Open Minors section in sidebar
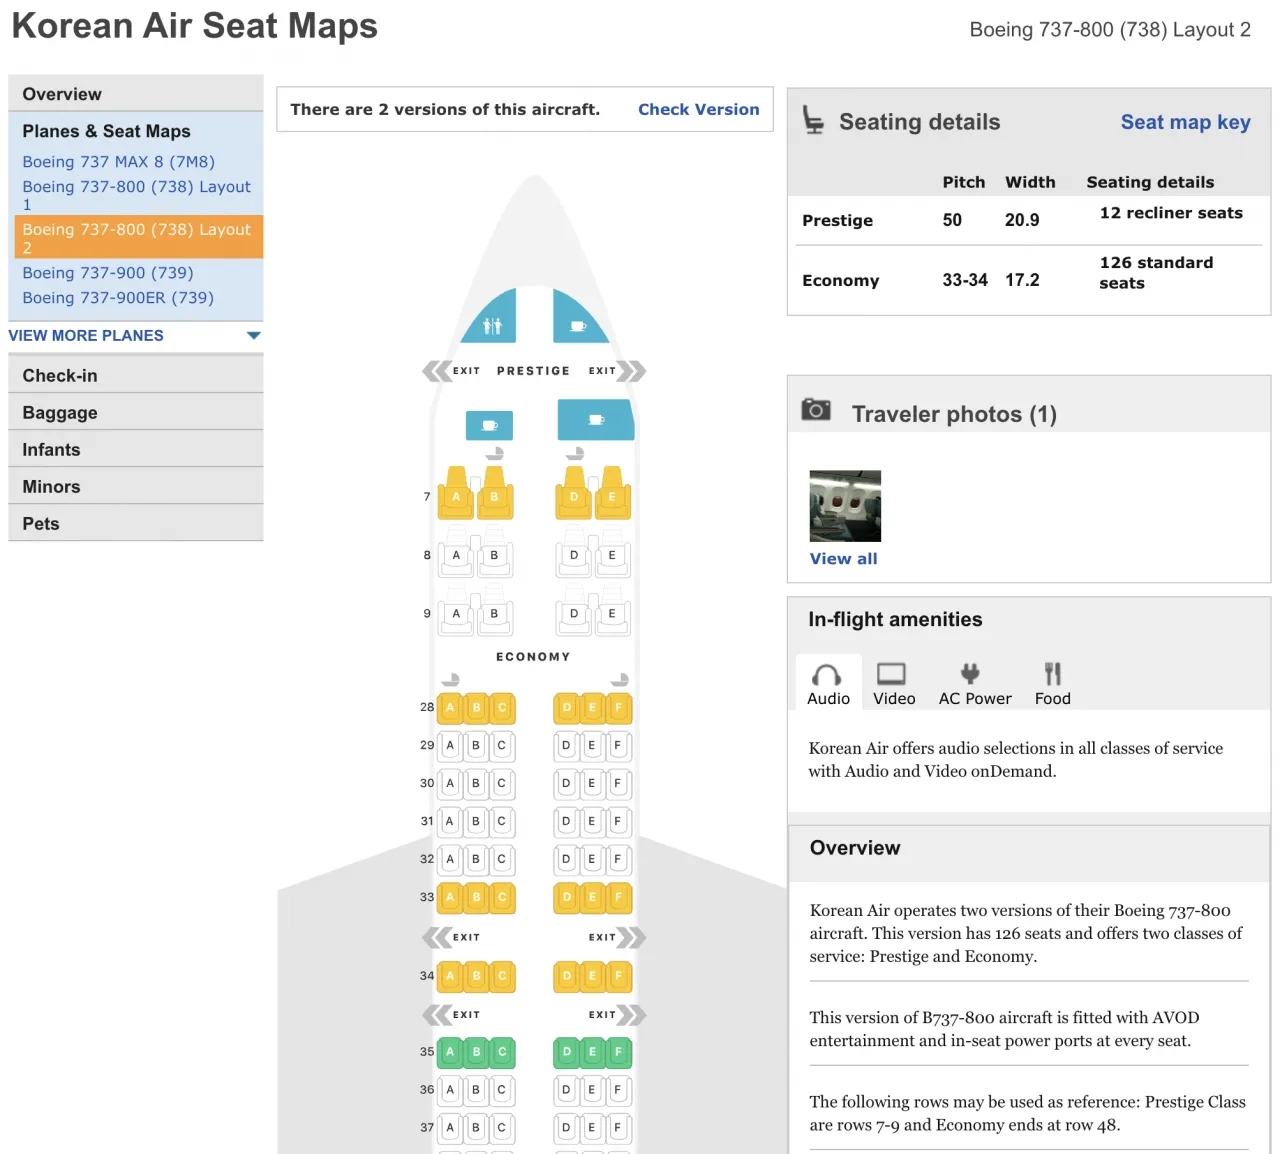 point(136,487)
